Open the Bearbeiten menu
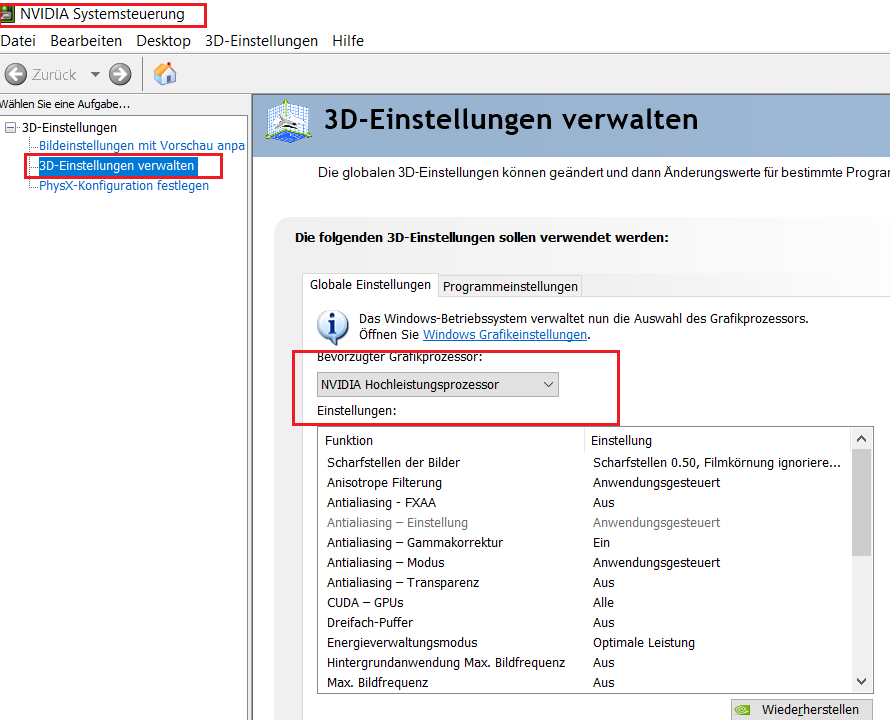890x720 pixels. (86, 41)
